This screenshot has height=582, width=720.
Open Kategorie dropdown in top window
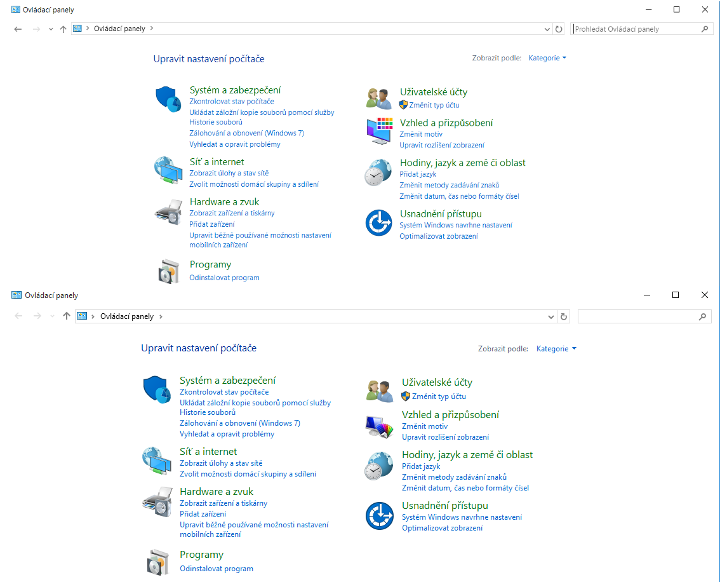(x=547, y=58)
